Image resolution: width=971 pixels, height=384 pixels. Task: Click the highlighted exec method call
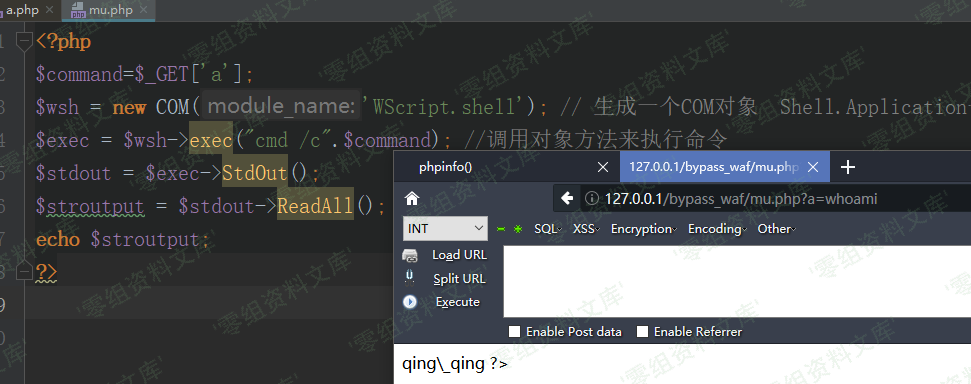(211, 140)
